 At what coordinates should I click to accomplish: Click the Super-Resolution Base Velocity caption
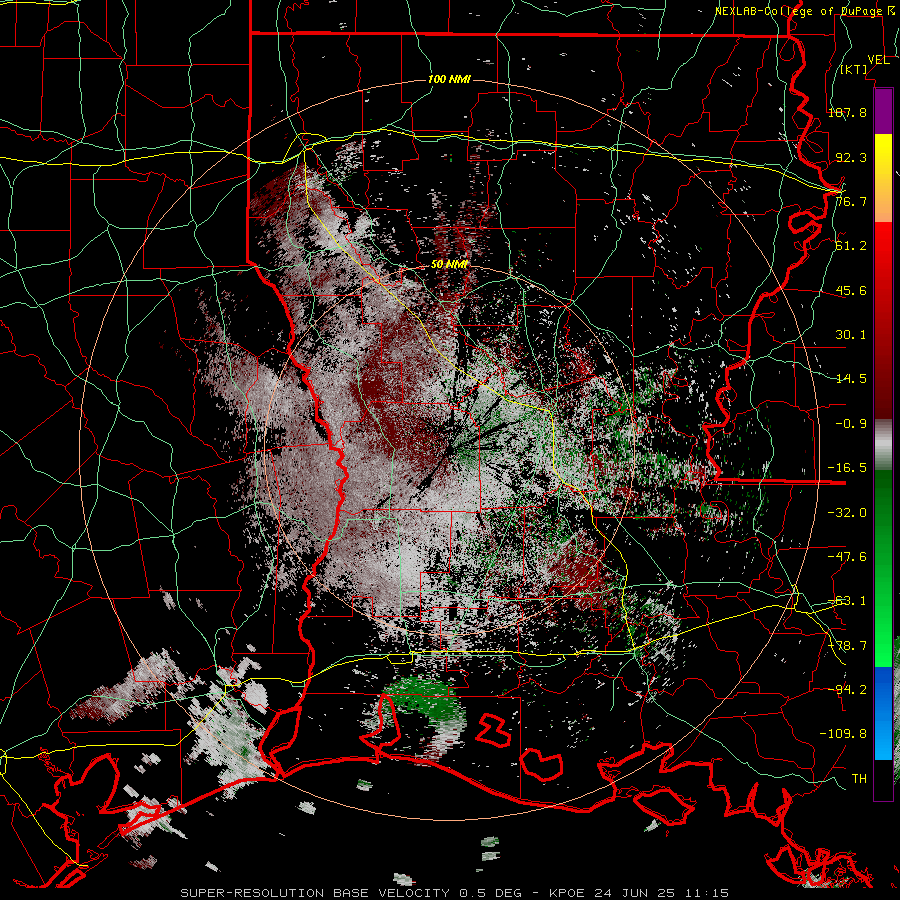coord(455,893)
